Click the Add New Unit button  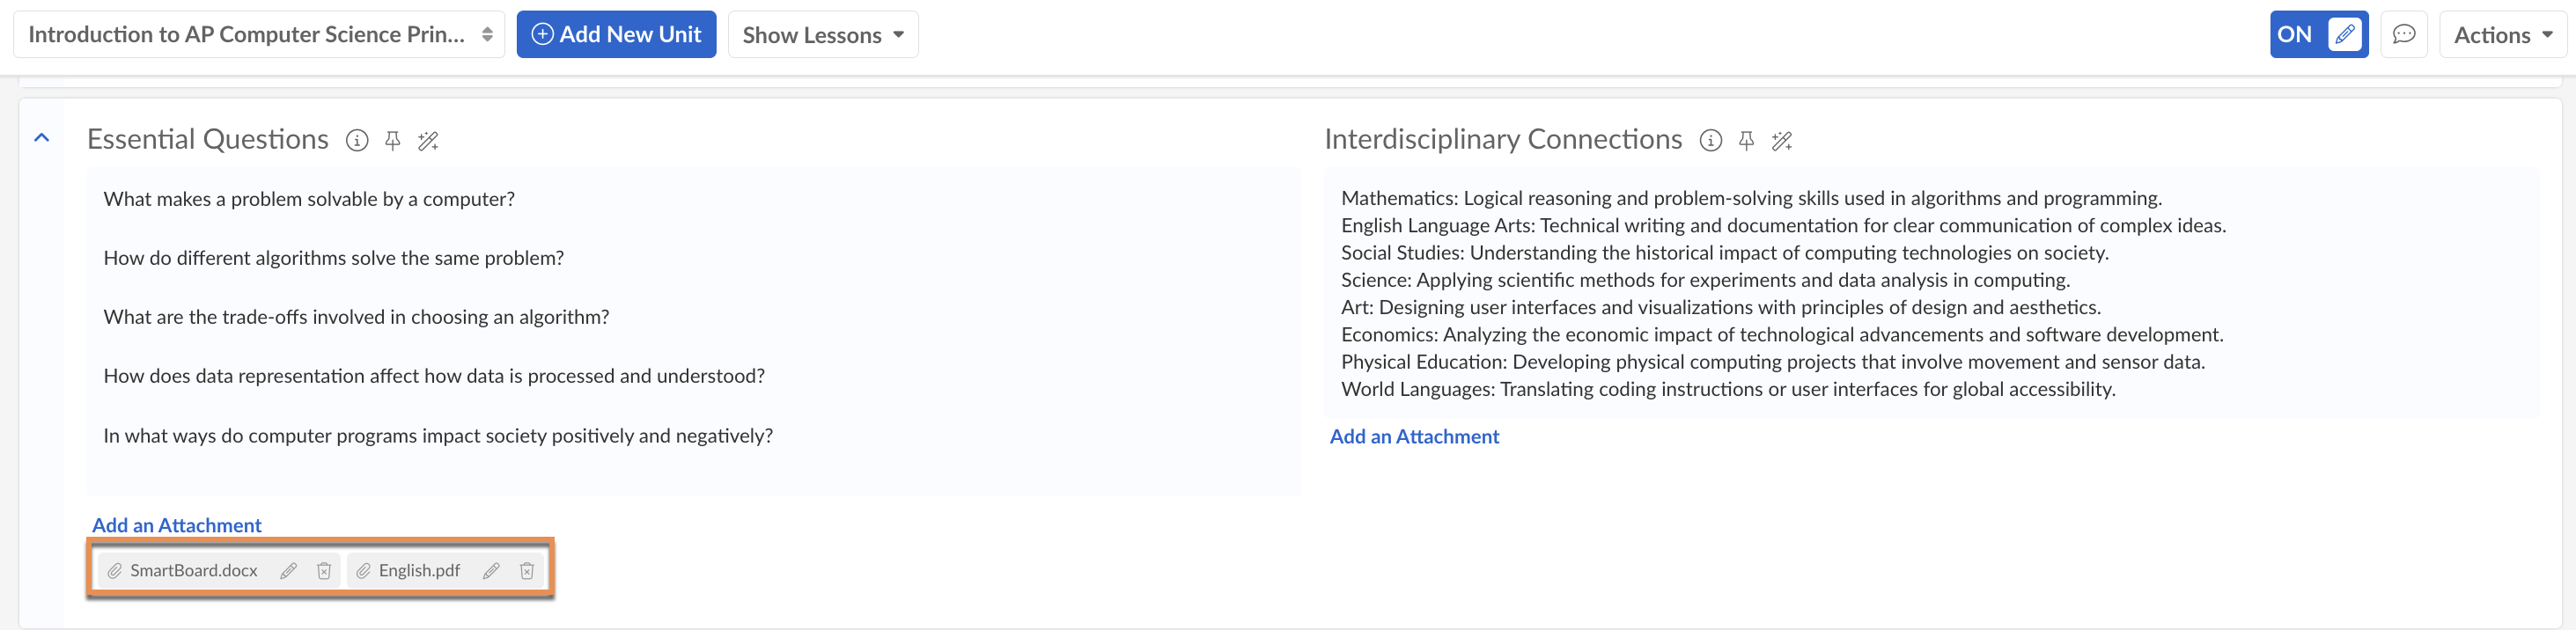pyautogui.click(x=616, y=35)
